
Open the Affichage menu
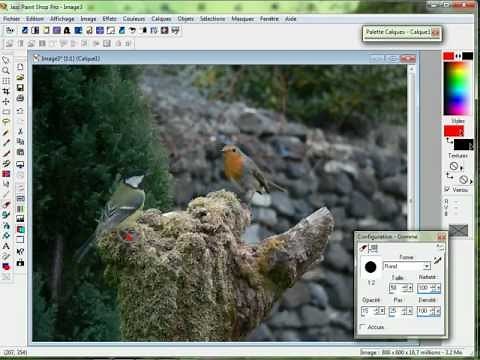point(62,19)
